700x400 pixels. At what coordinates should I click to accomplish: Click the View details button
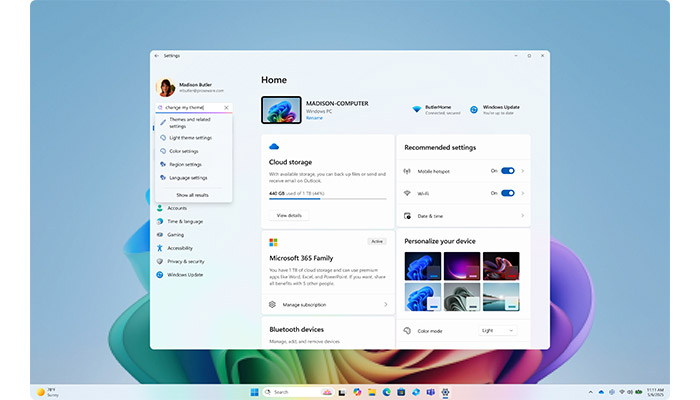pos(289,216)
